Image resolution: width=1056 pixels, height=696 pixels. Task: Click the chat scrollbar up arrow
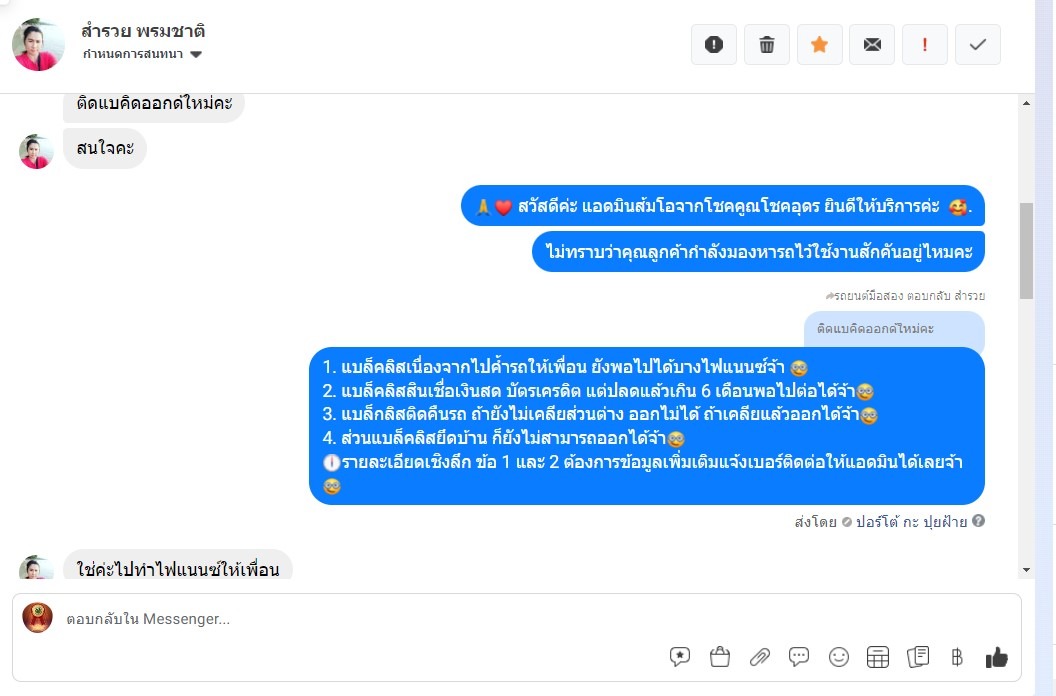(1026, 103)
